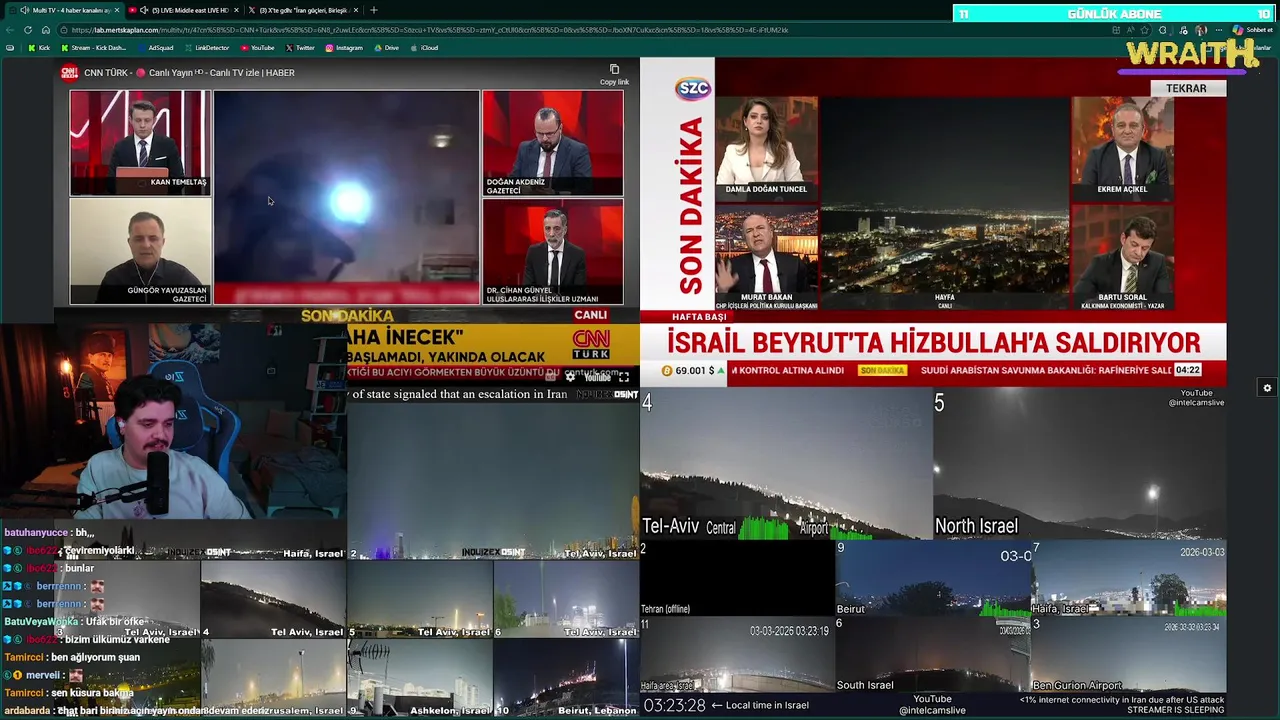Click the CNN Türk channel avatar

(x=69, y=72)
